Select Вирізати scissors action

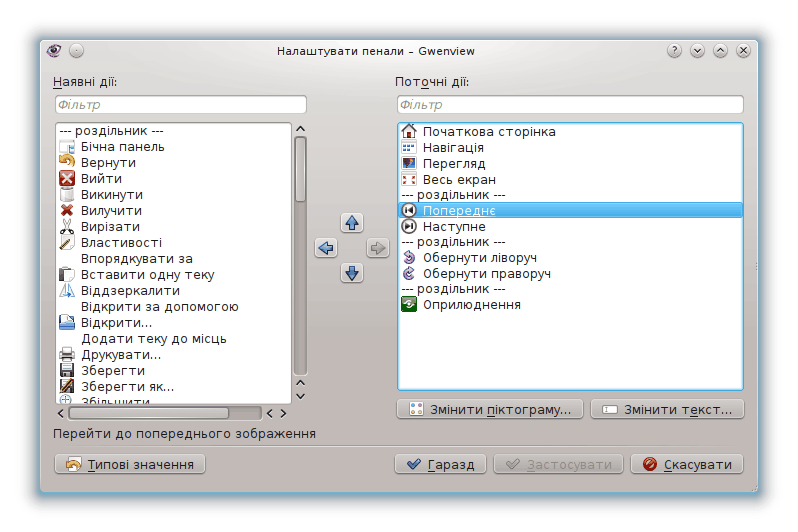pos(108,226)
